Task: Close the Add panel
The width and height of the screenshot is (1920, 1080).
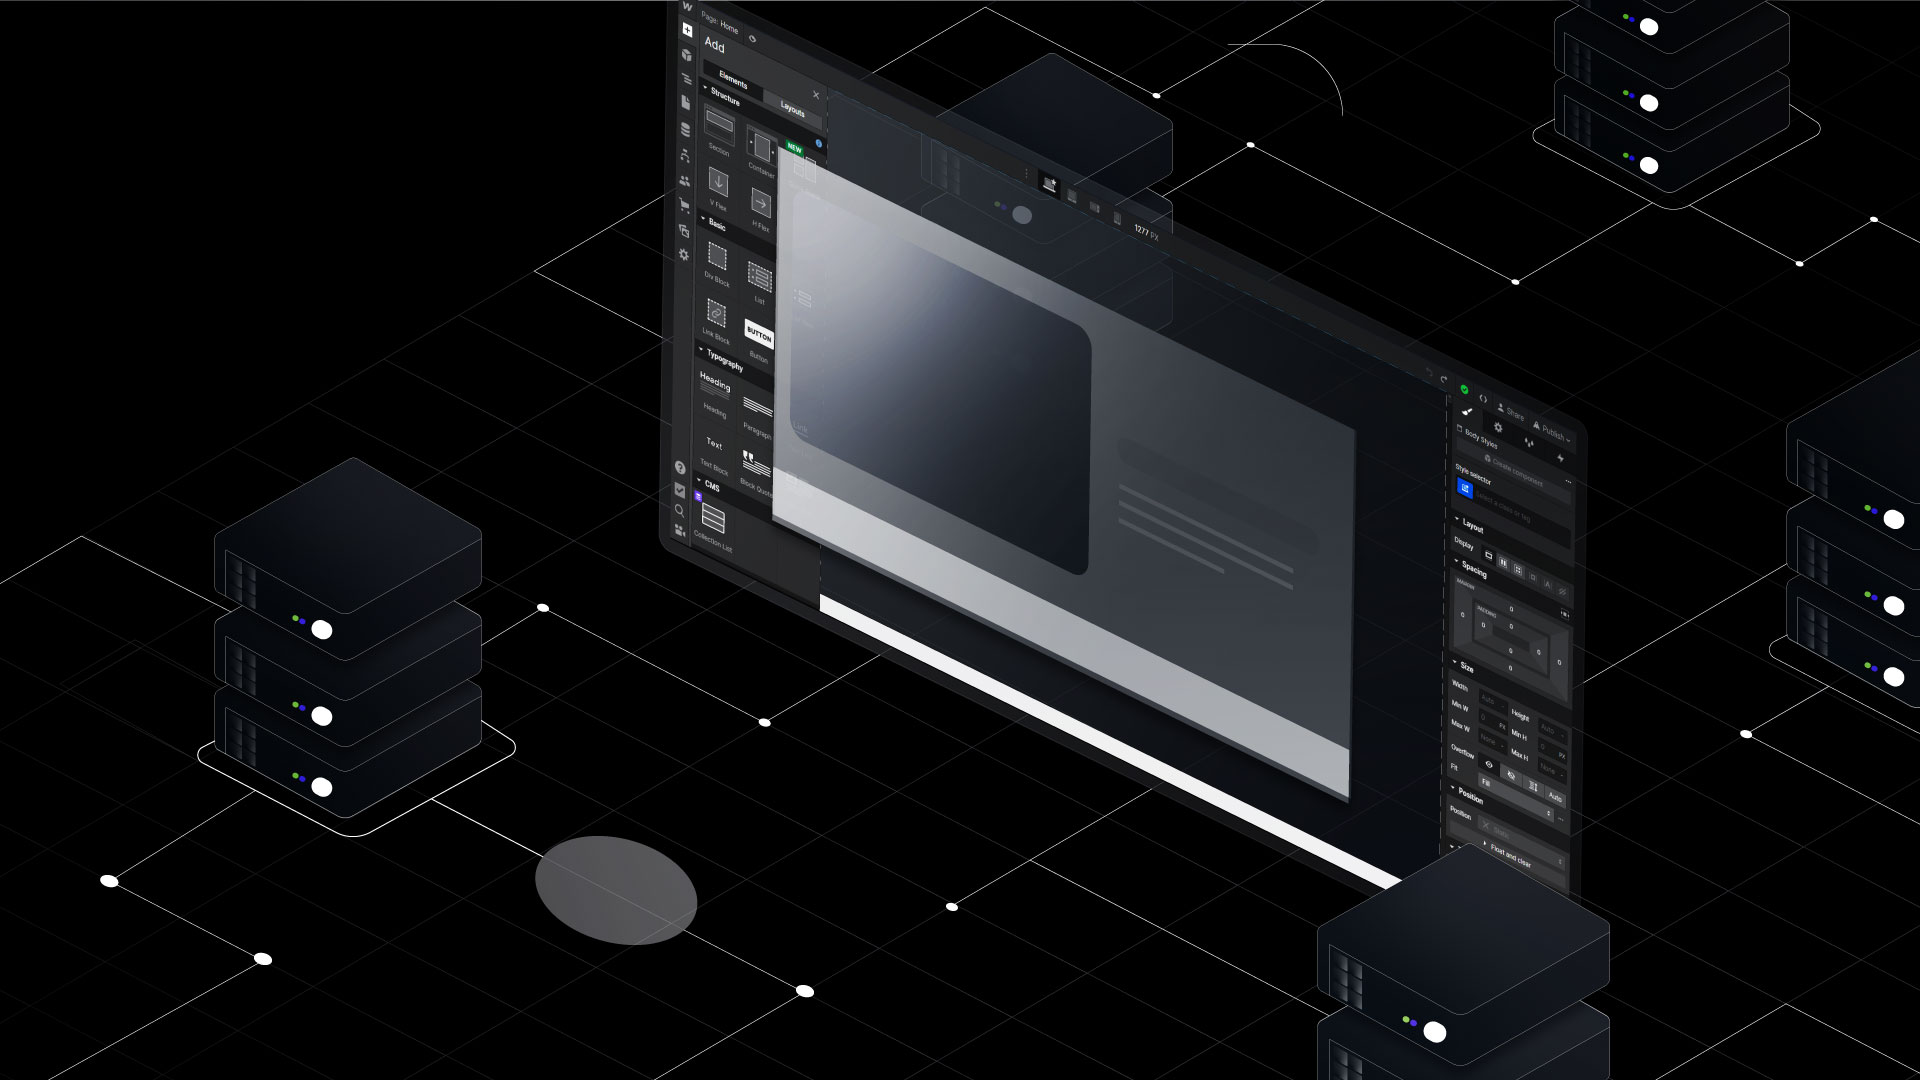Action: click(x=816, y=95)
